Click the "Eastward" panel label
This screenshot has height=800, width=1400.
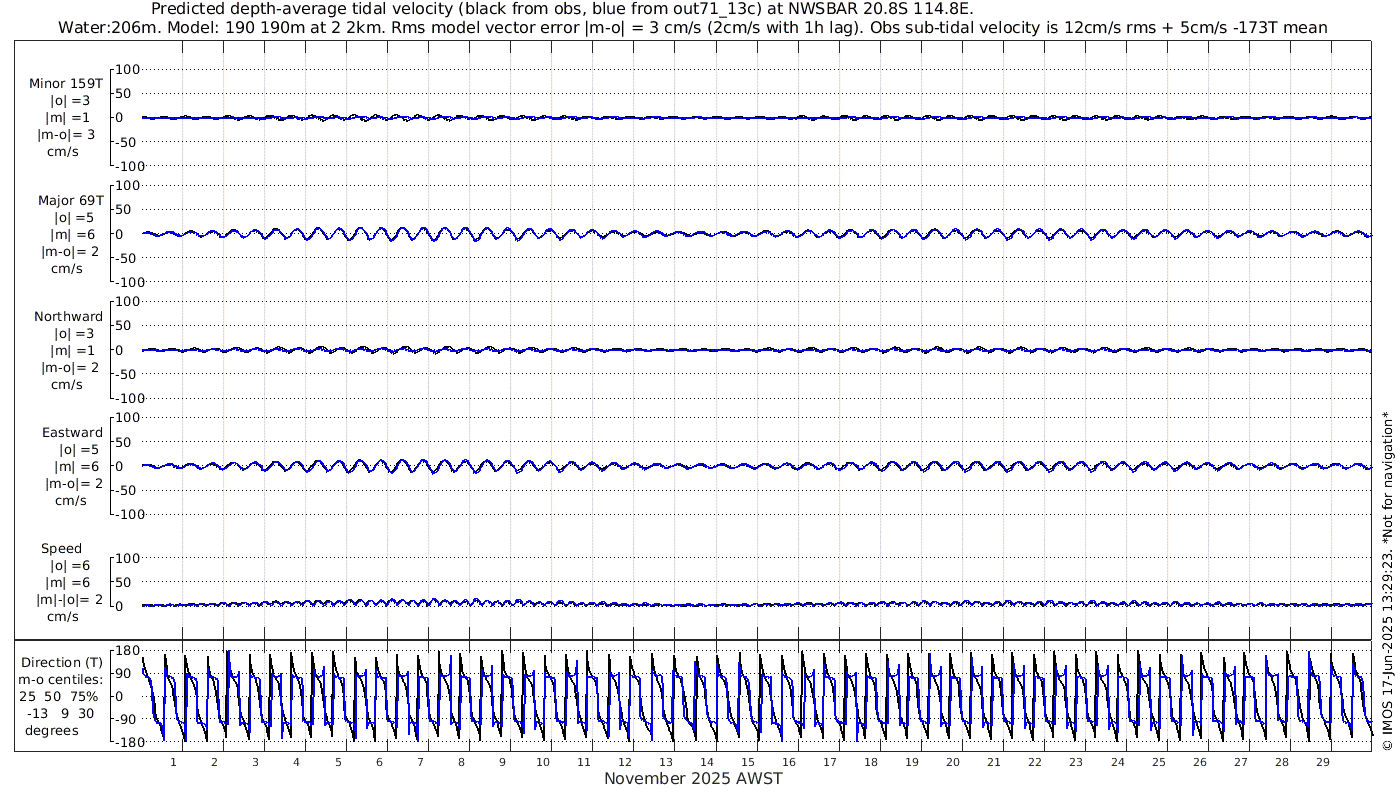72,432
